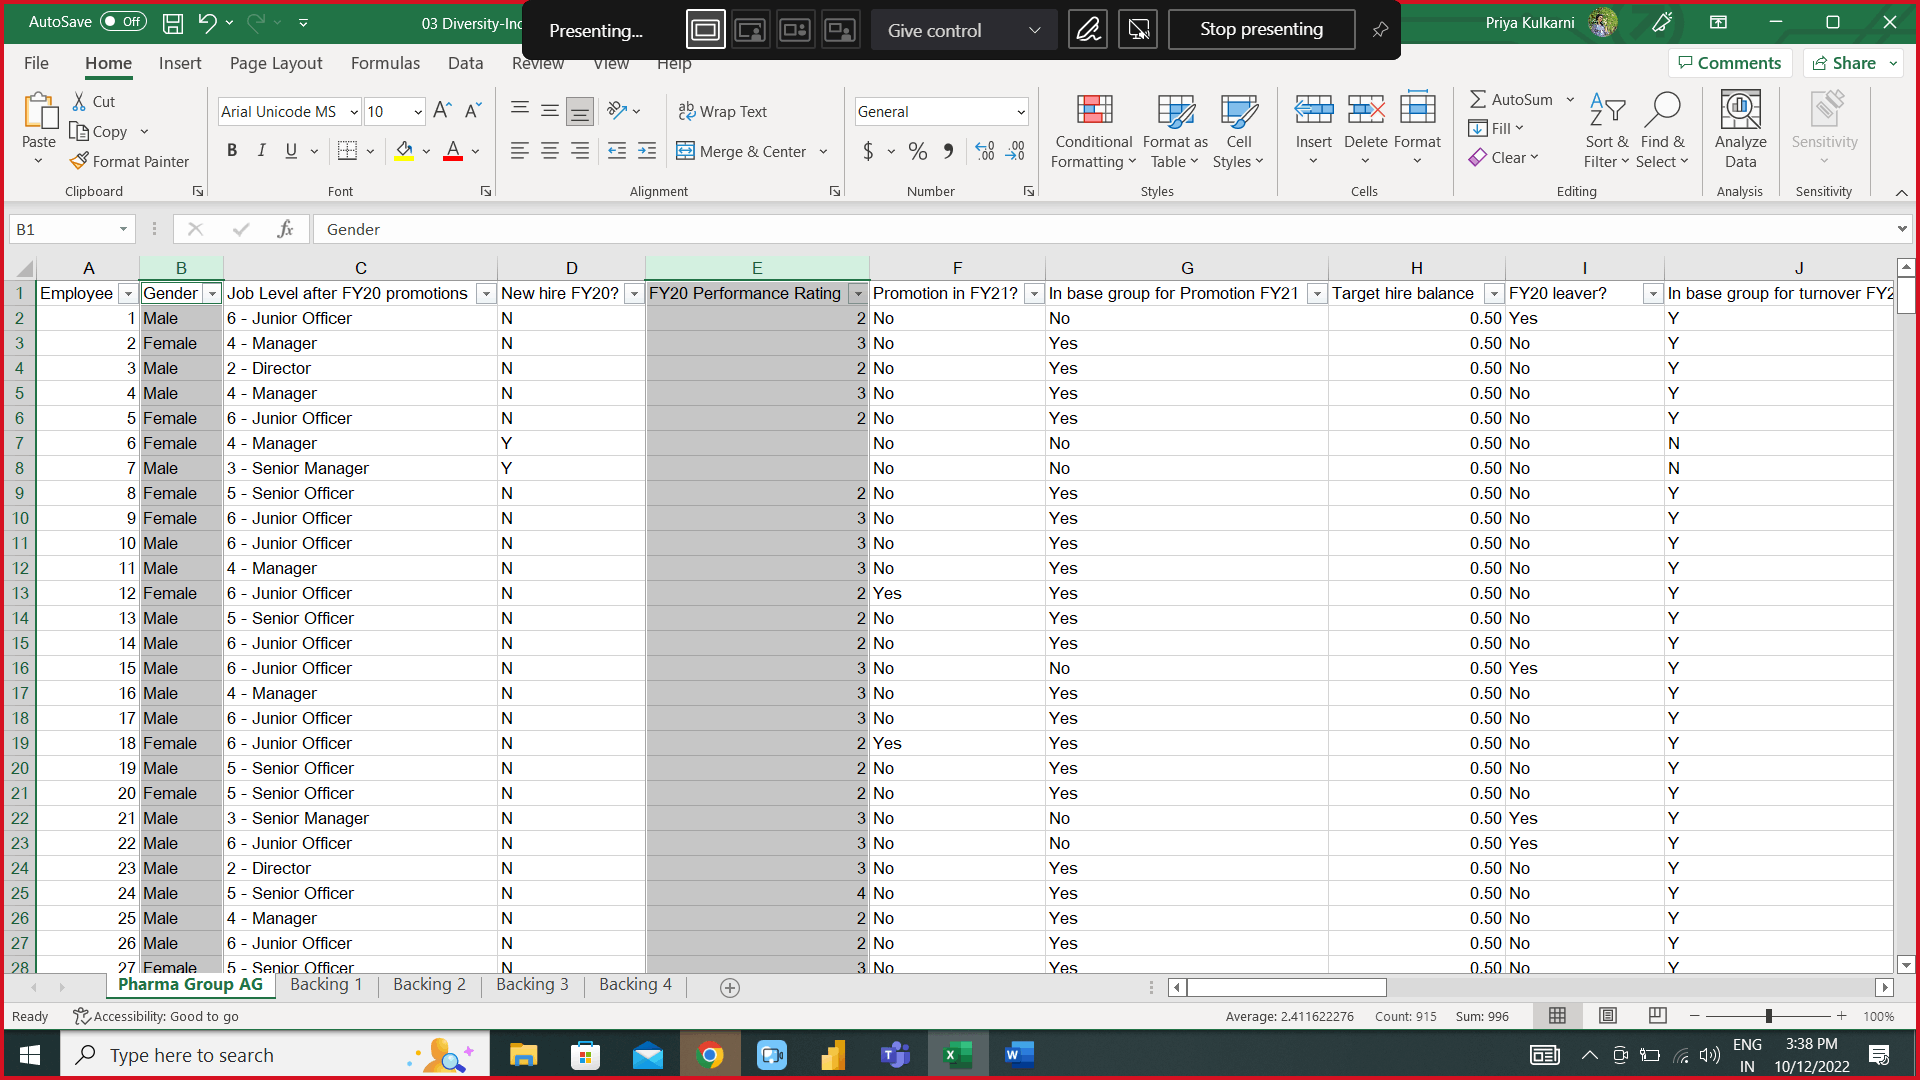Click the Increase Decimal icon
Viewport: 1920px width, 1080px height.
pyautogui.click(x=985, y=151)
